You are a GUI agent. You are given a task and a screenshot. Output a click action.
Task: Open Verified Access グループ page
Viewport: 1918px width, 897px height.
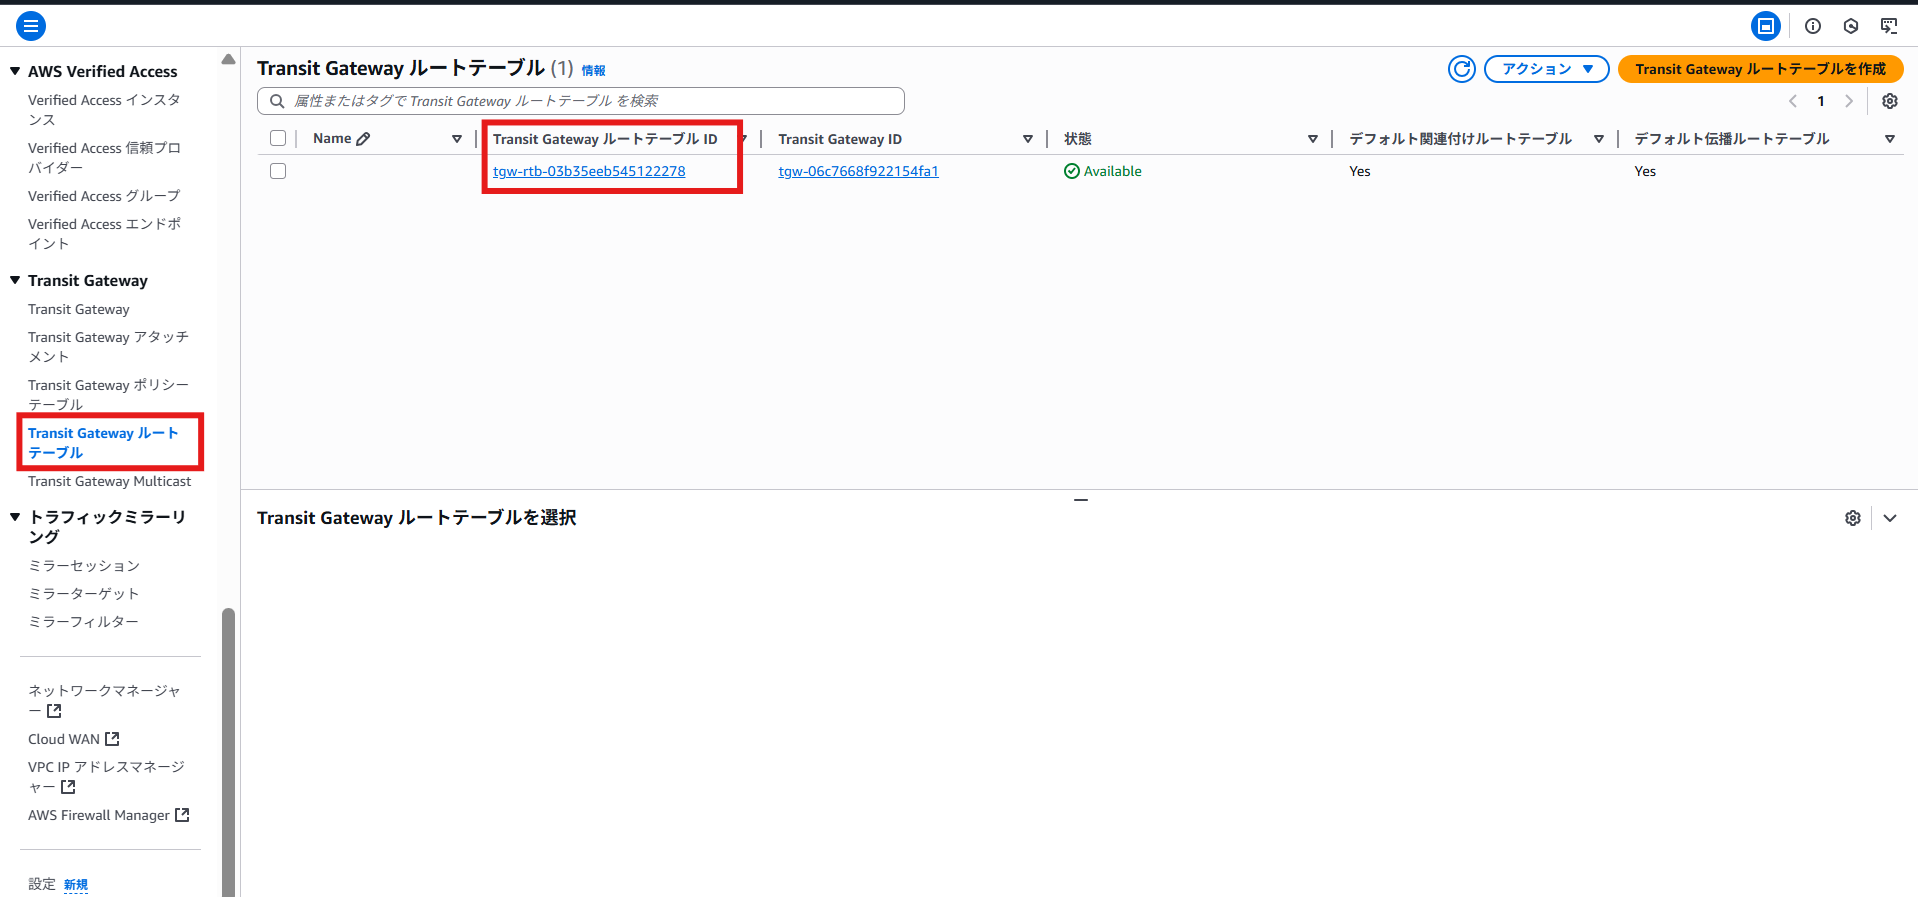coord(104,196)
